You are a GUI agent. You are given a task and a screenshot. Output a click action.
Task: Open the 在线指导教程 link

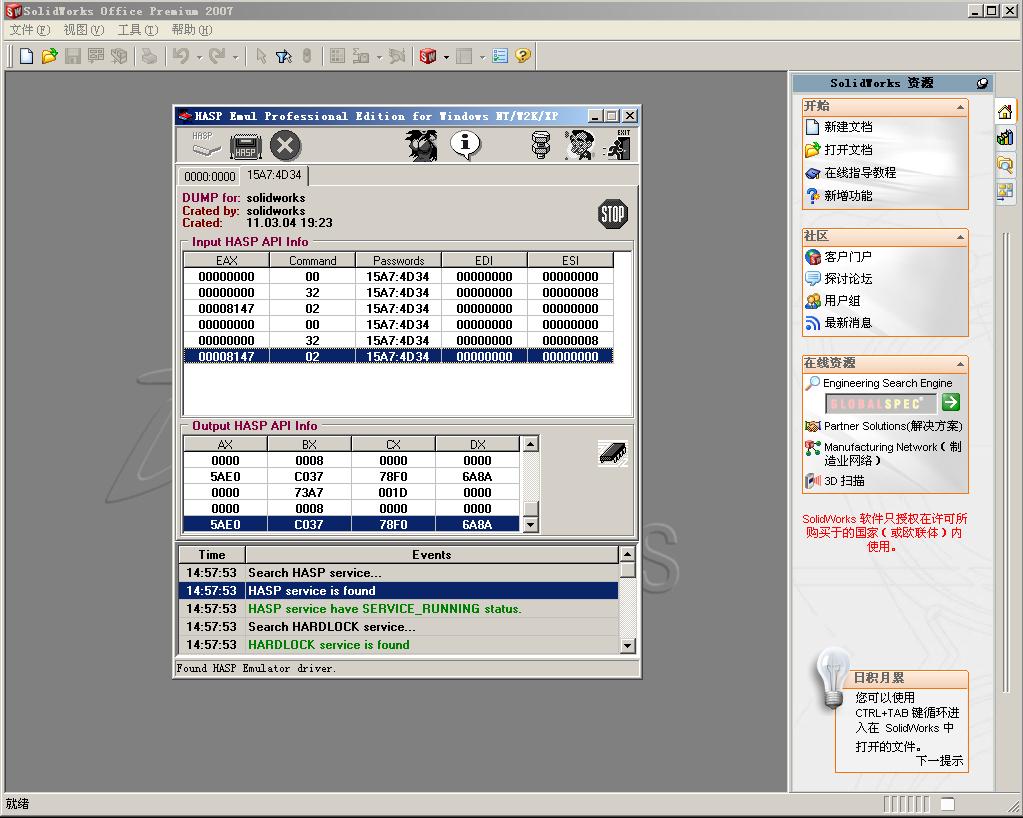[860, 173]
